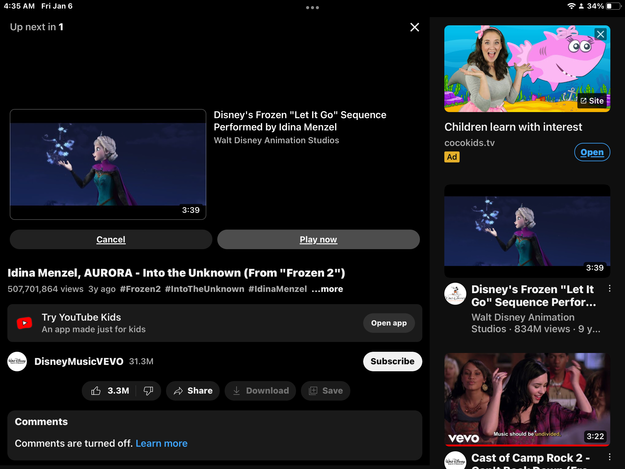Screen dimensions: 625x469
Task: Open Children learn with interest ad title
Action: 513,127
